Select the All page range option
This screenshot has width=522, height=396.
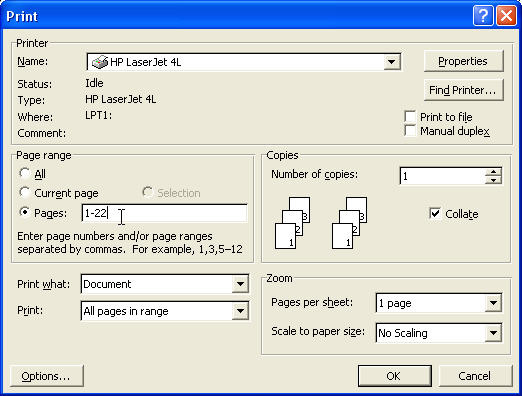[x=25, y=173]
